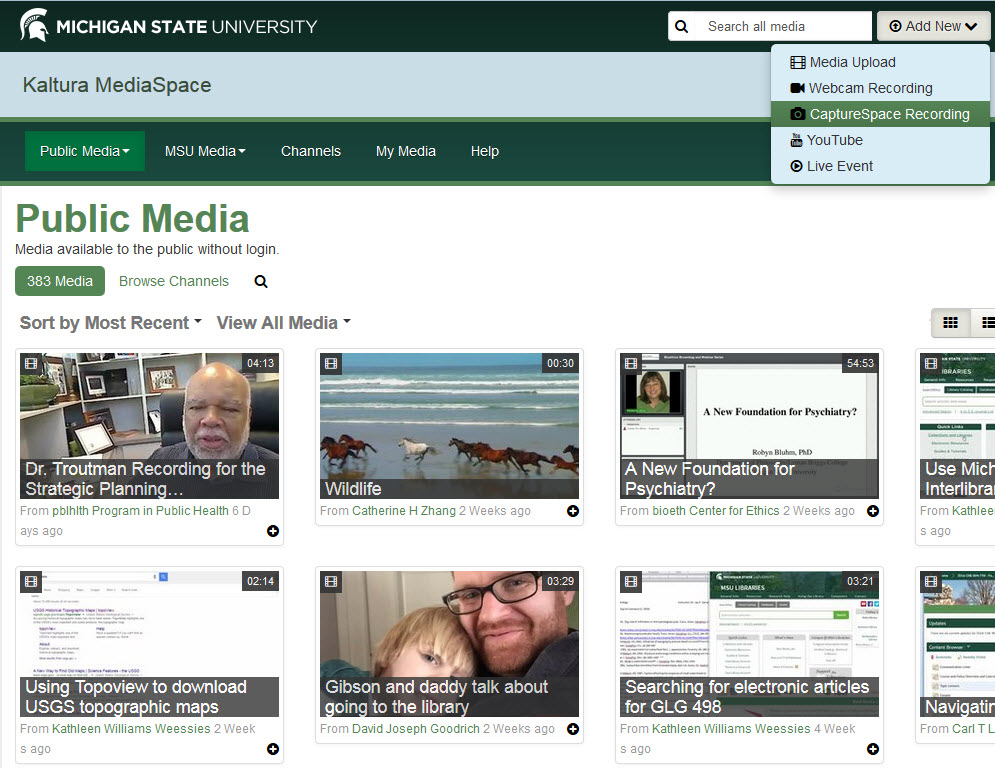This screenshot has height=768, width=995.
Task: Click the plus icon on the Dr. Troutman card
Action: pos(273,531)
